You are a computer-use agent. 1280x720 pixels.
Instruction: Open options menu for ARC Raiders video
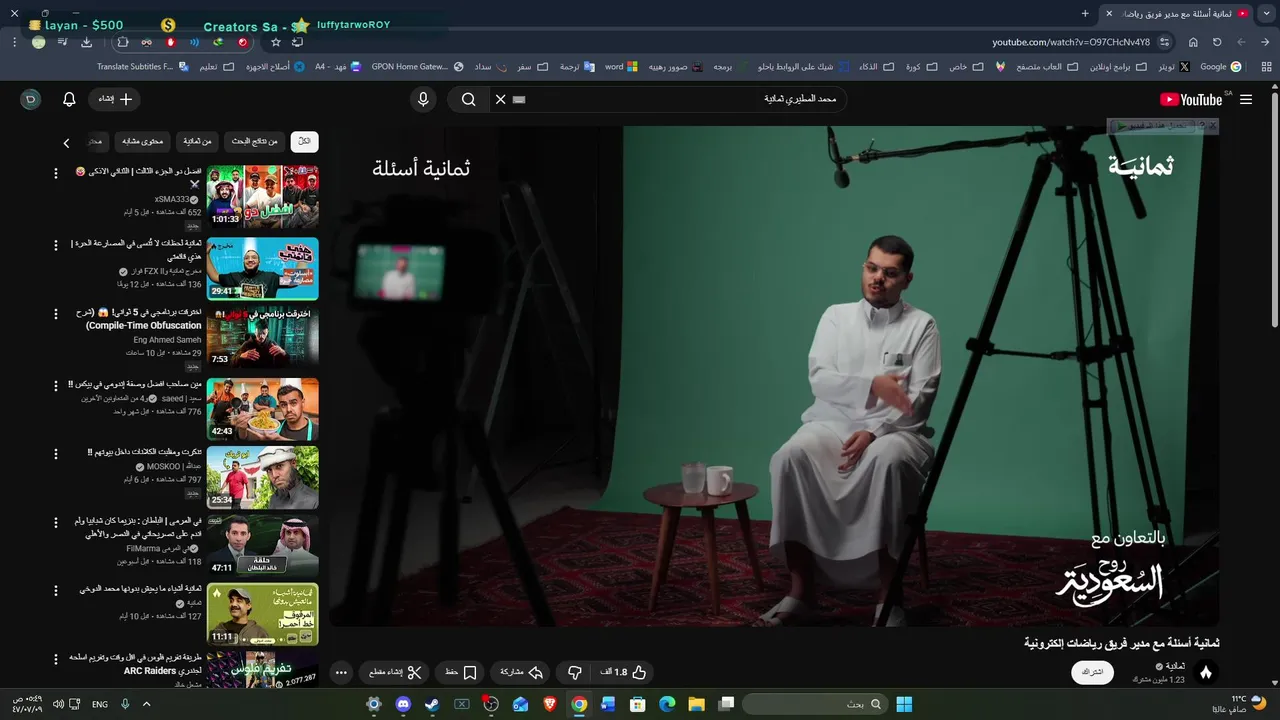(56, 659)
